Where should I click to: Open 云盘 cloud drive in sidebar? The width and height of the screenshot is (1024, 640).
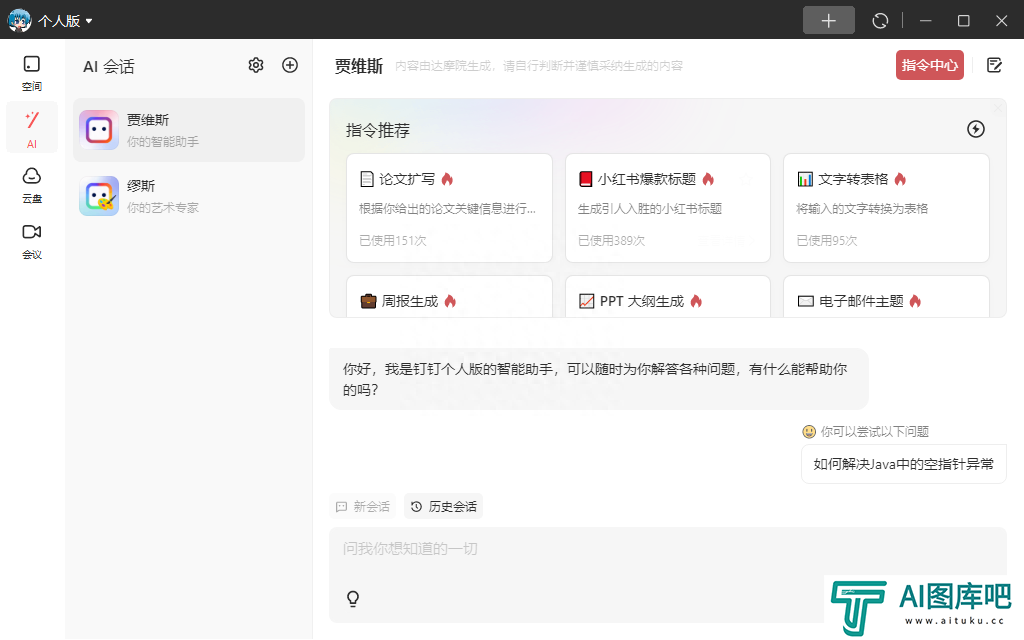[x=31, y=185]
